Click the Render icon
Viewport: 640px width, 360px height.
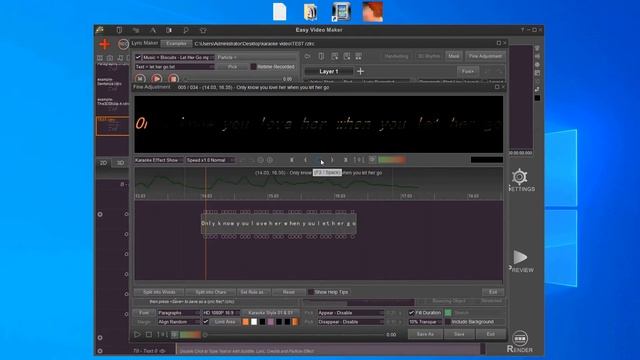coord(520,338)
